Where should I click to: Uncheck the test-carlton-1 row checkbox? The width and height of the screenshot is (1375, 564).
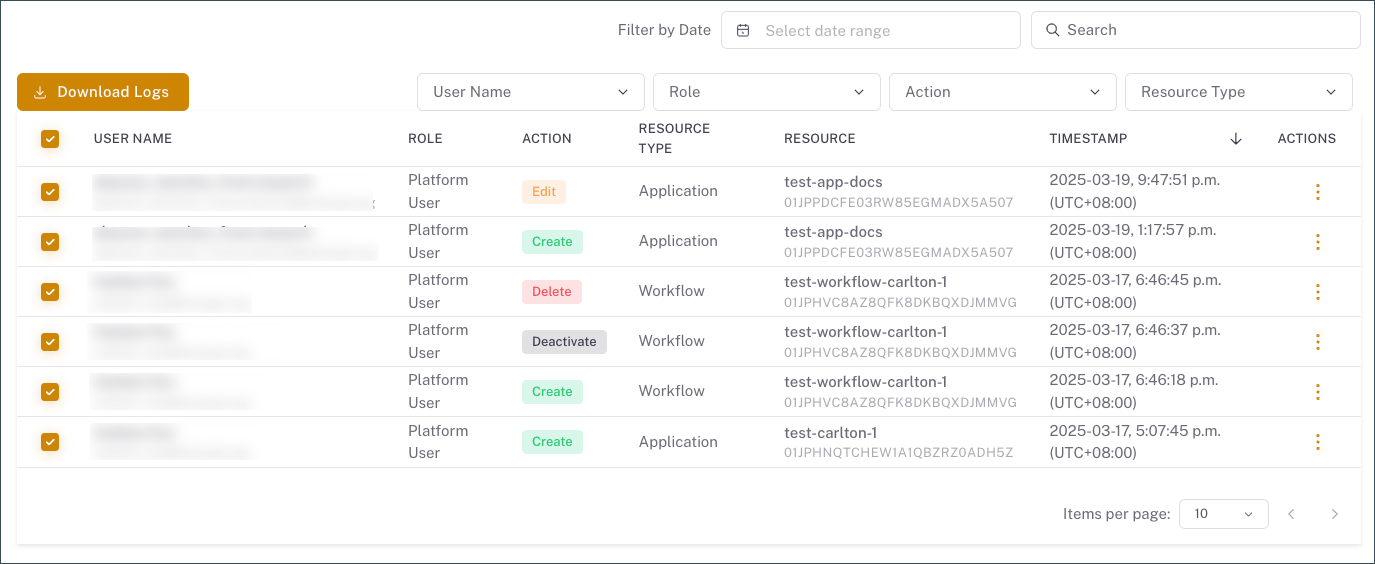click(50, 442)
